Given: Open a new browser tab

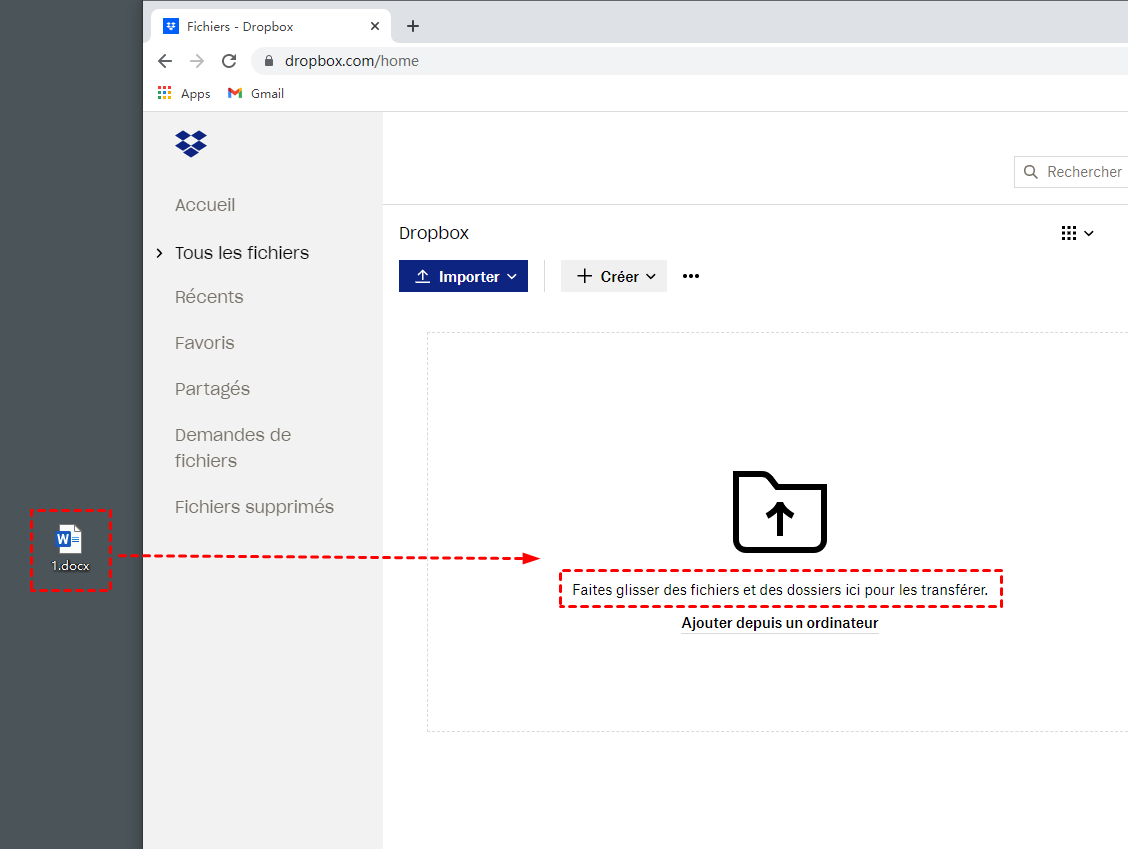Looking at the screenshot, I should [412, 27].
